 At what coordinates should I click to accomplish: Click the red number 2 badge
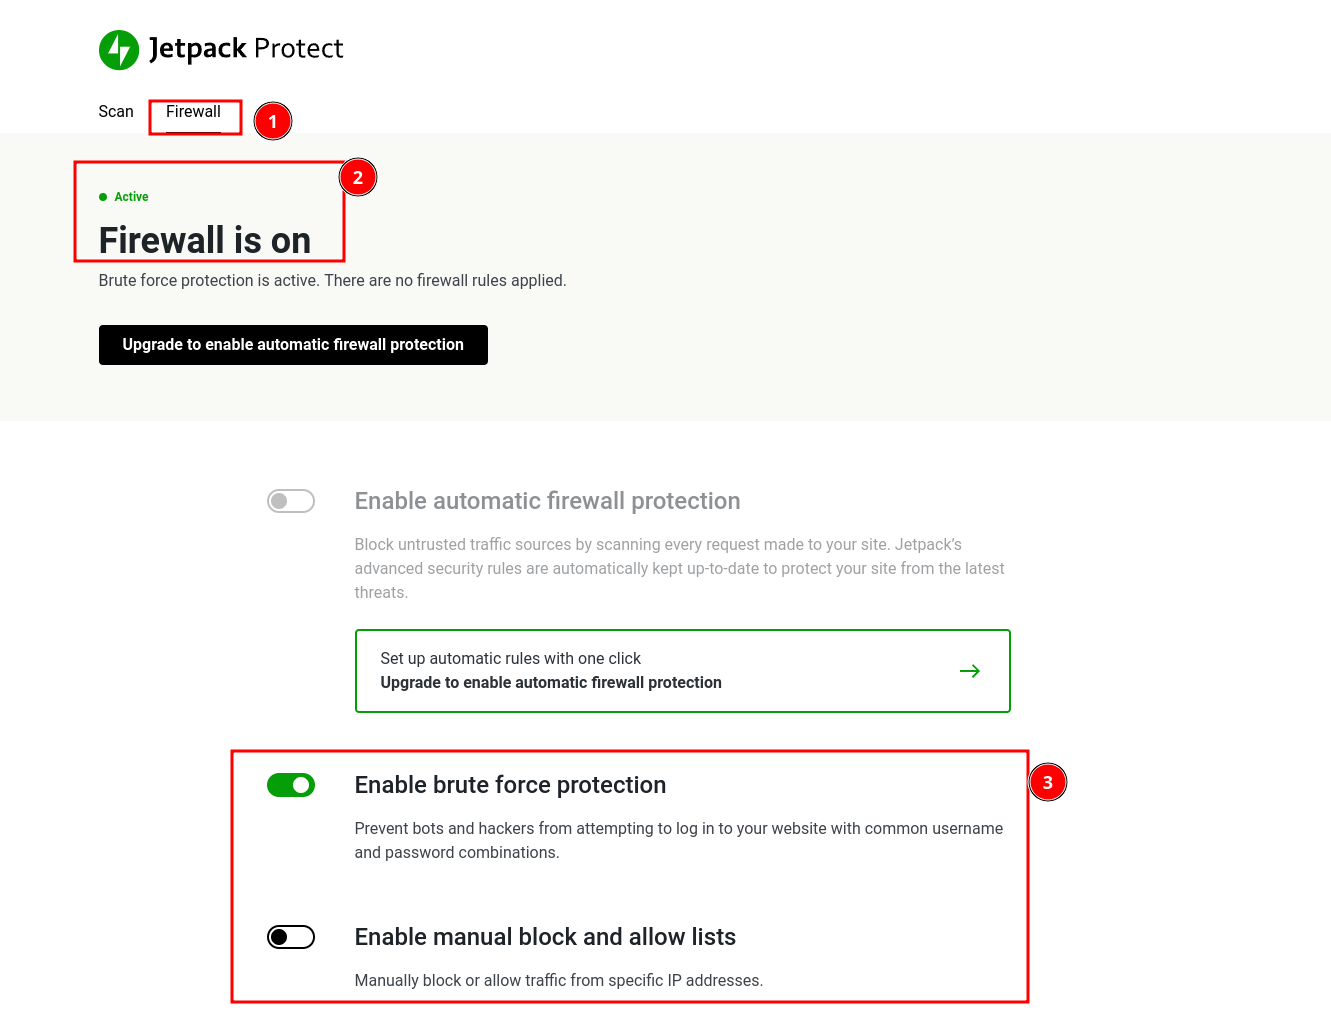358,178
